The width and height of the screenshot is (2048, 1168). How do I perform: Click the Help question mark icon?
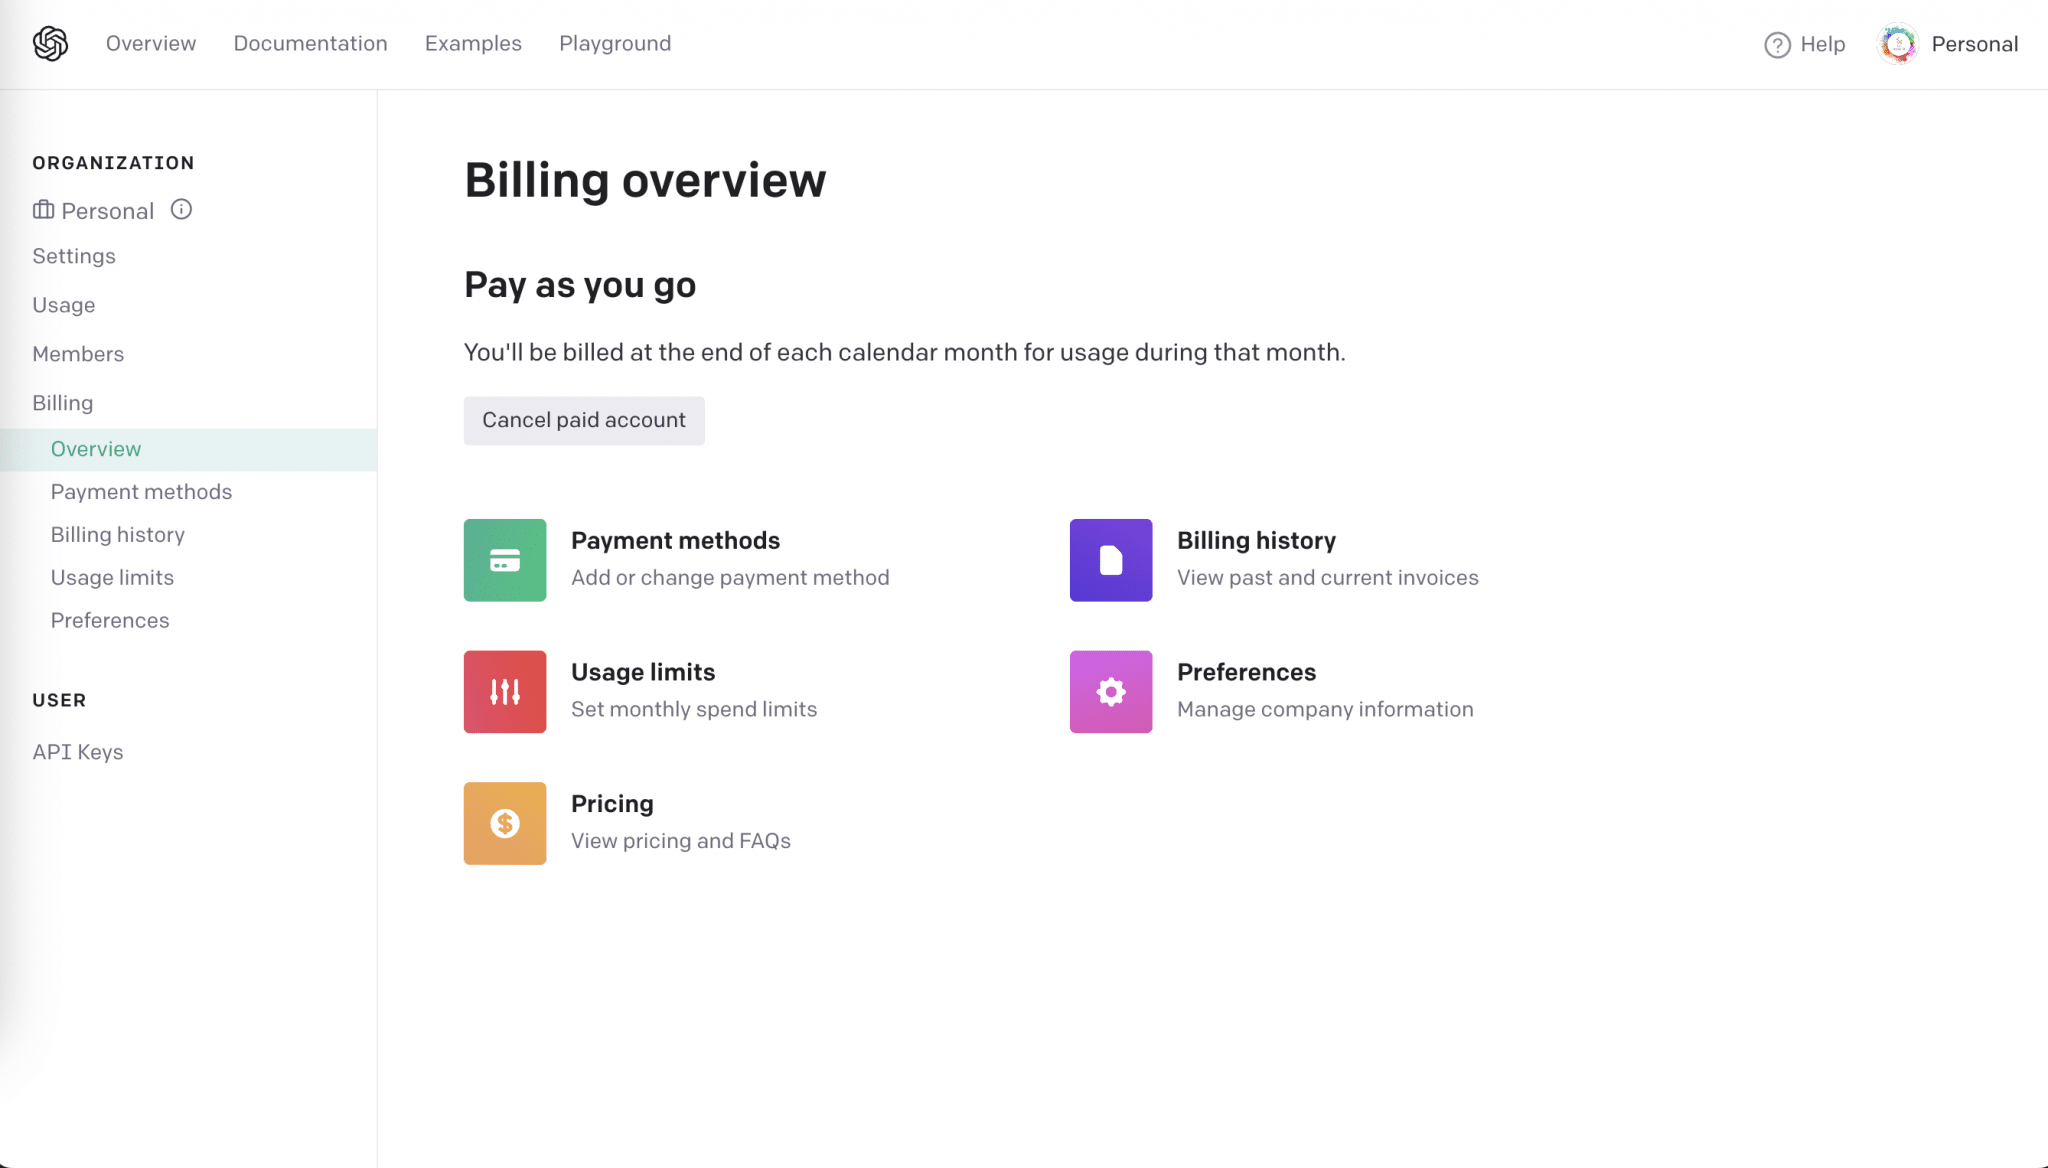point(1777,45)
